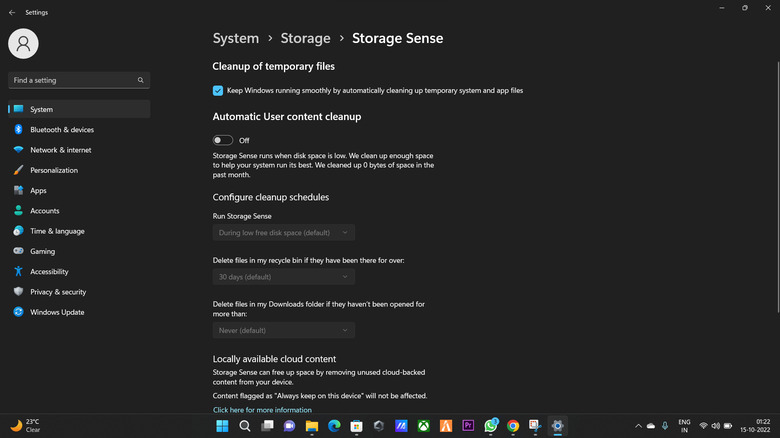Image resolution: width=780 pixels, height=438 pixels.
Task: Click the Personalization paintbrush icon
Action: tap(18, 170)
